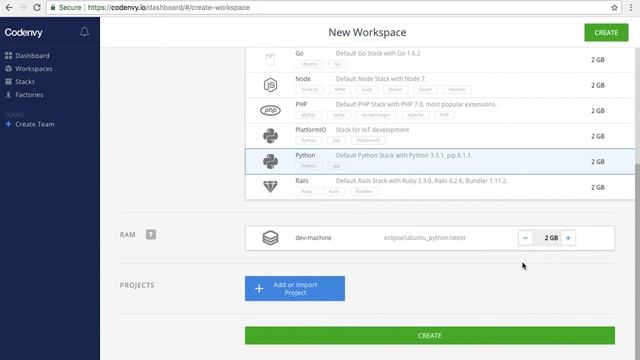
Task: Go back with the browser back arrow
Action: [9, 7]
